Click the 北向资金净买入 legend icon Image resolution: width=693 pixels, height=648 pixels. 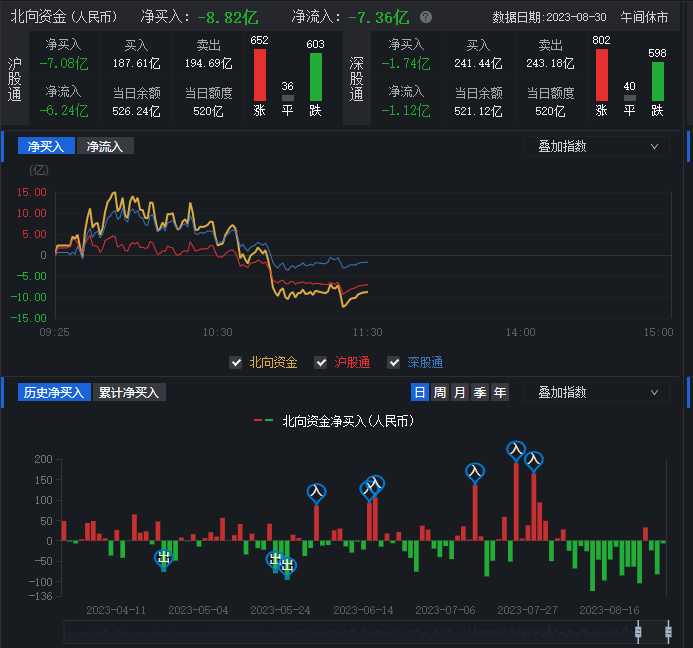(264, 421)
